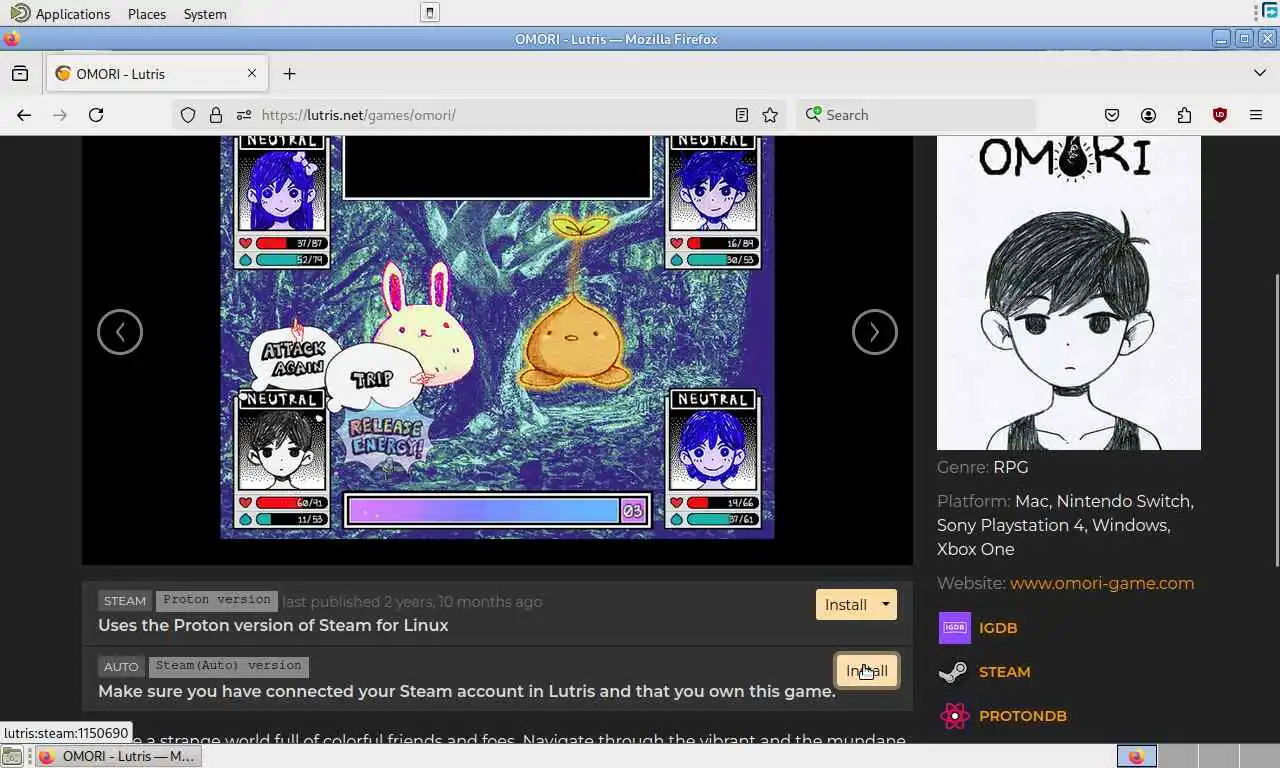
Task: Click the STEAM runner badge
Action: (x=125, y=601)
